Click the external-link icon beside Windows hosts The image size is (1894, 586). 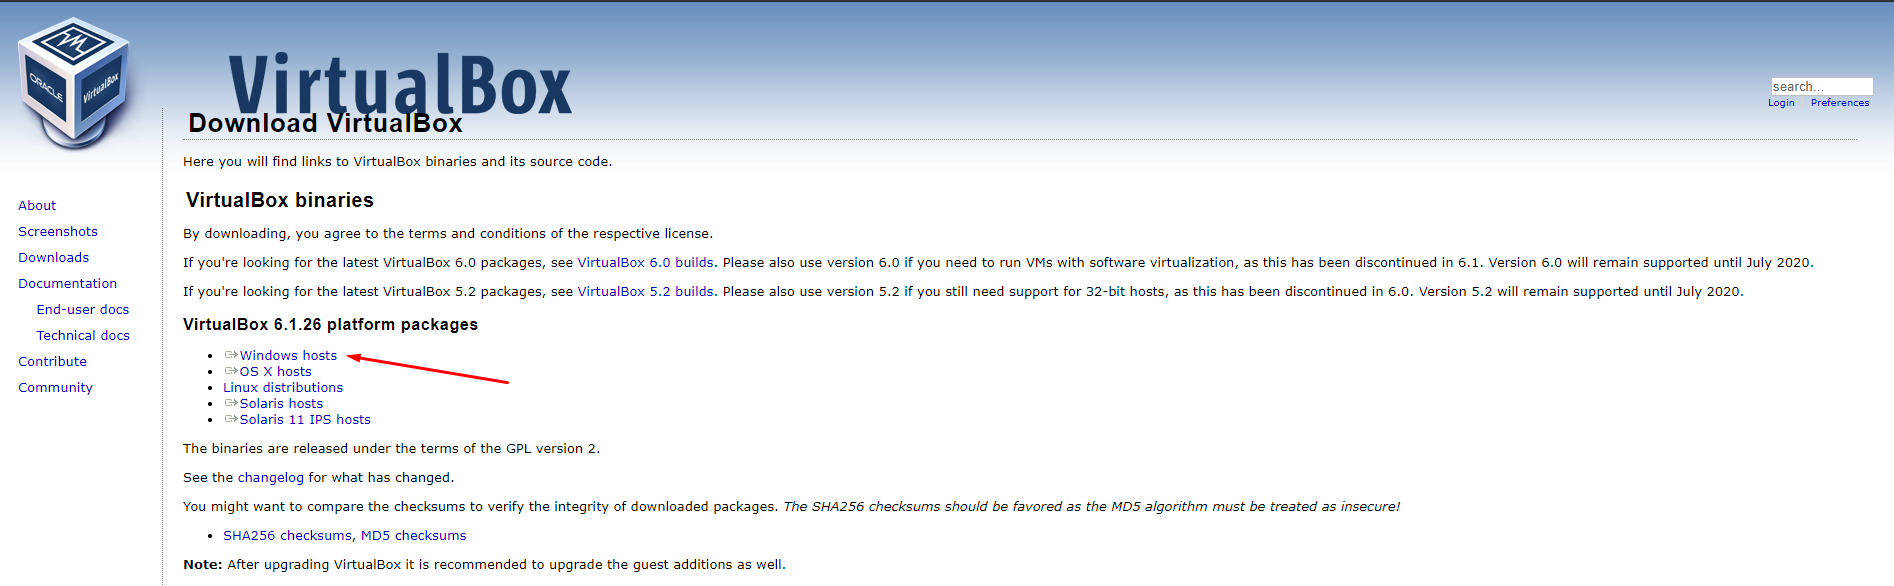[x=231, y=355]
